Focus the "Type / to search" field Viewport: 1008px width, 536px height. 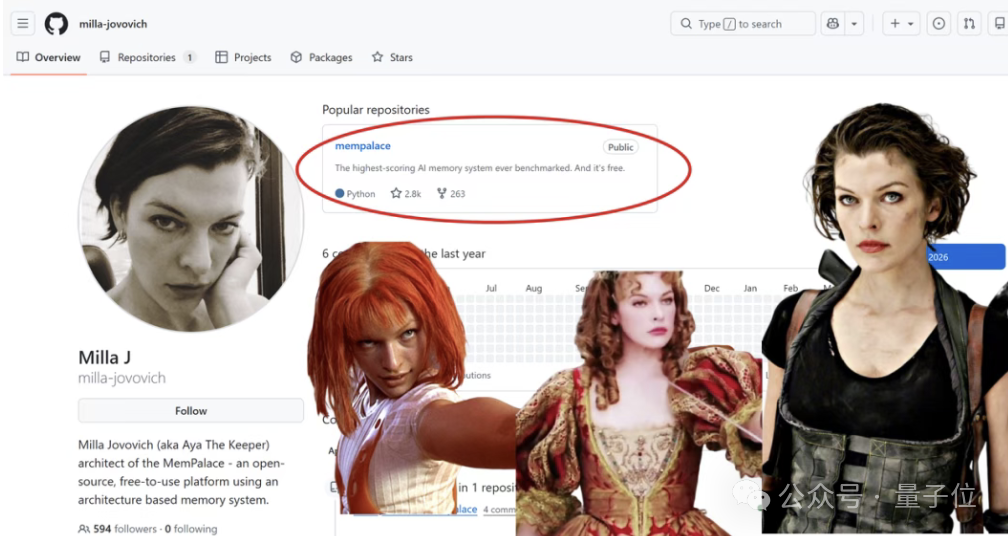coord(742,24)
